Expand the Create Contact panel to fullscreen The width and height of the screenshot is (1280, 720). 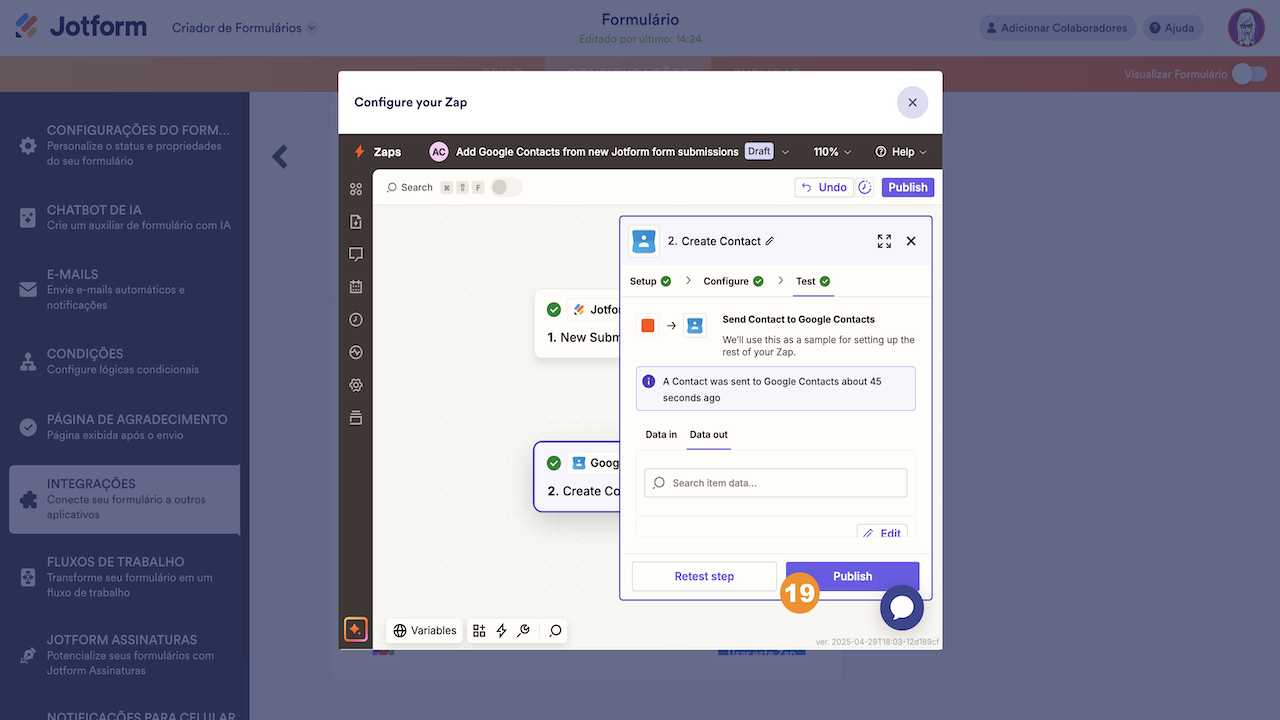click(884, 241)
